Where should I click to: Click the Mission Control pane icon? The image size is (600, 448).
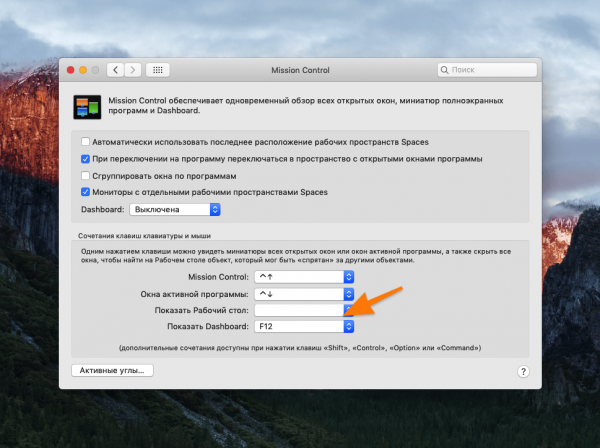87,107
